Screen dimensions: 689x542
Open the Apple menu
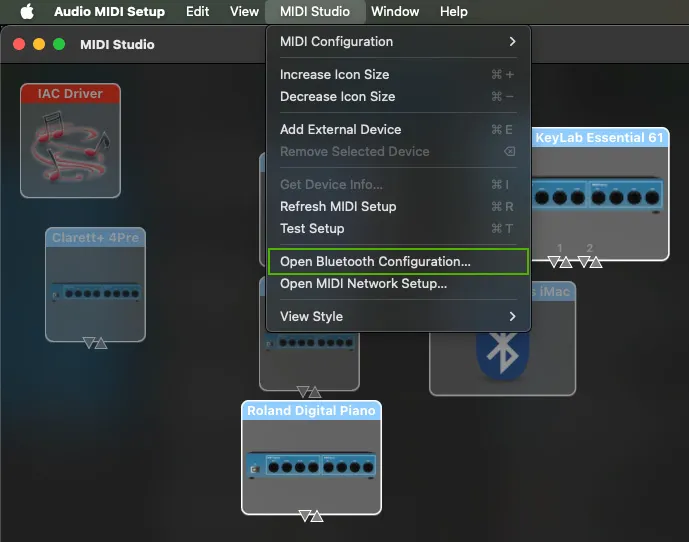(27, 11)
